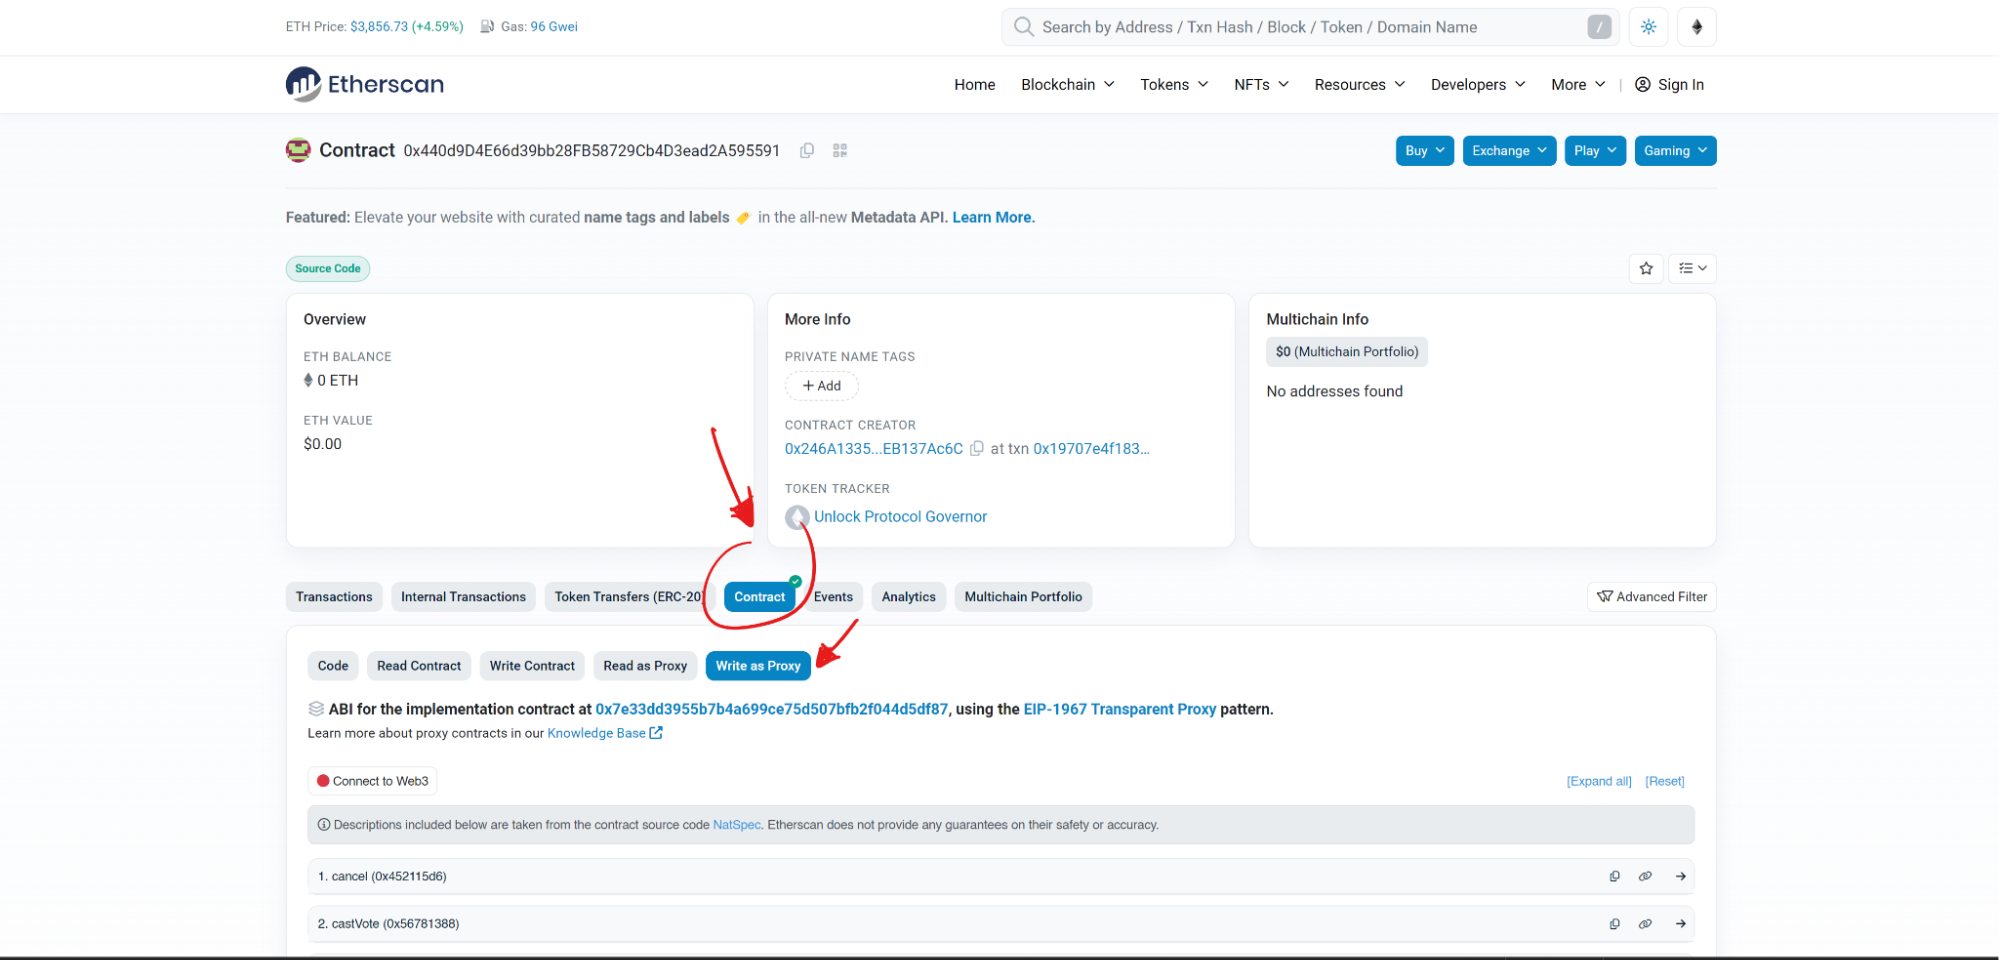Viewport: 1999px width, 961px height.
Task: Toggle the light/dark theme sun icon
Action: [1648, 27]
